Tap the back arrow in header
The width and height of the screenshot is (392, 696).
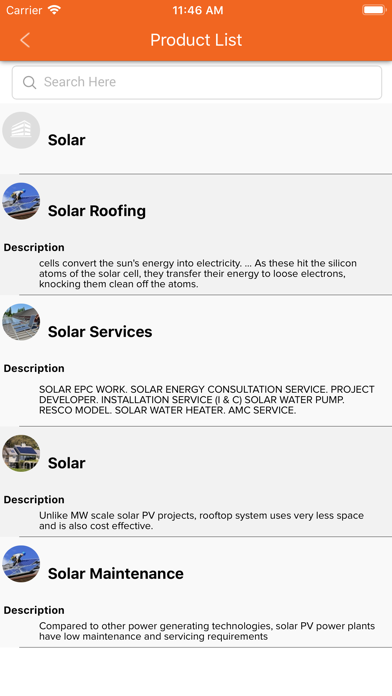click(25, 40)
